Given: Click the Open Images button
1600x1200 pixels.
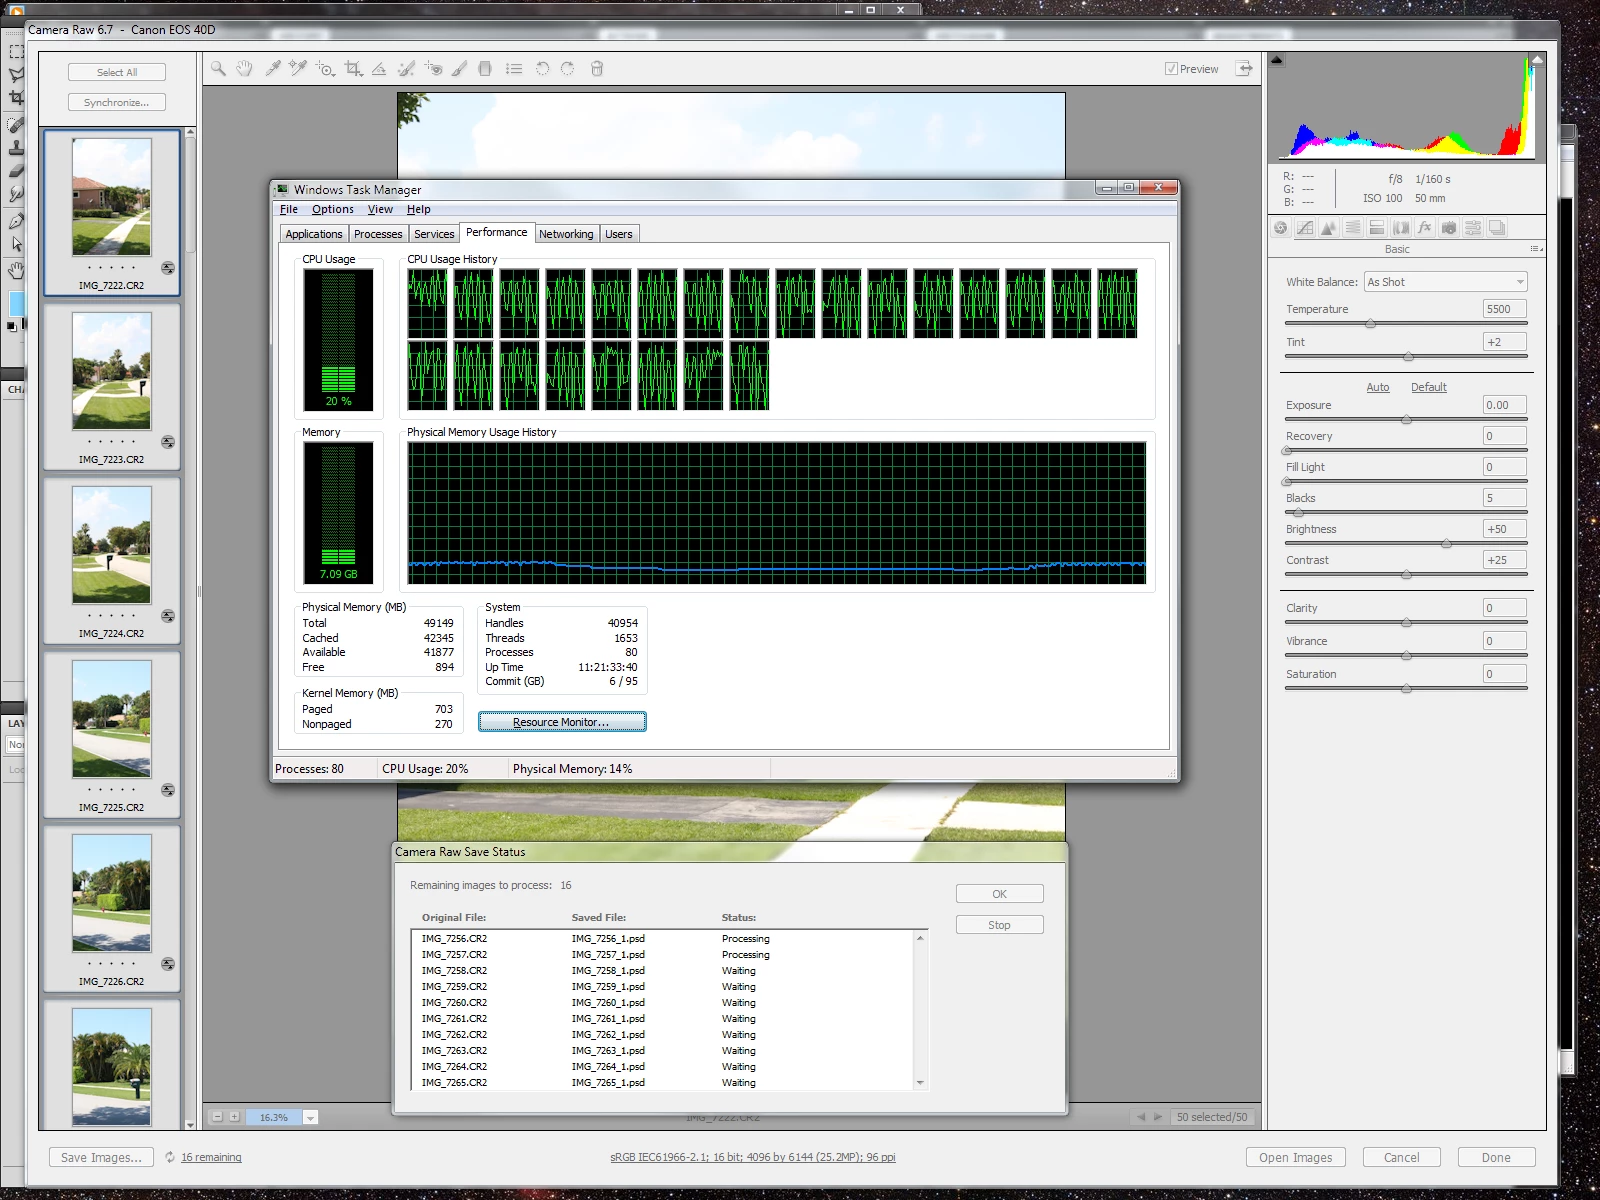Looking at the screenshot, I should [1296, 1157].
